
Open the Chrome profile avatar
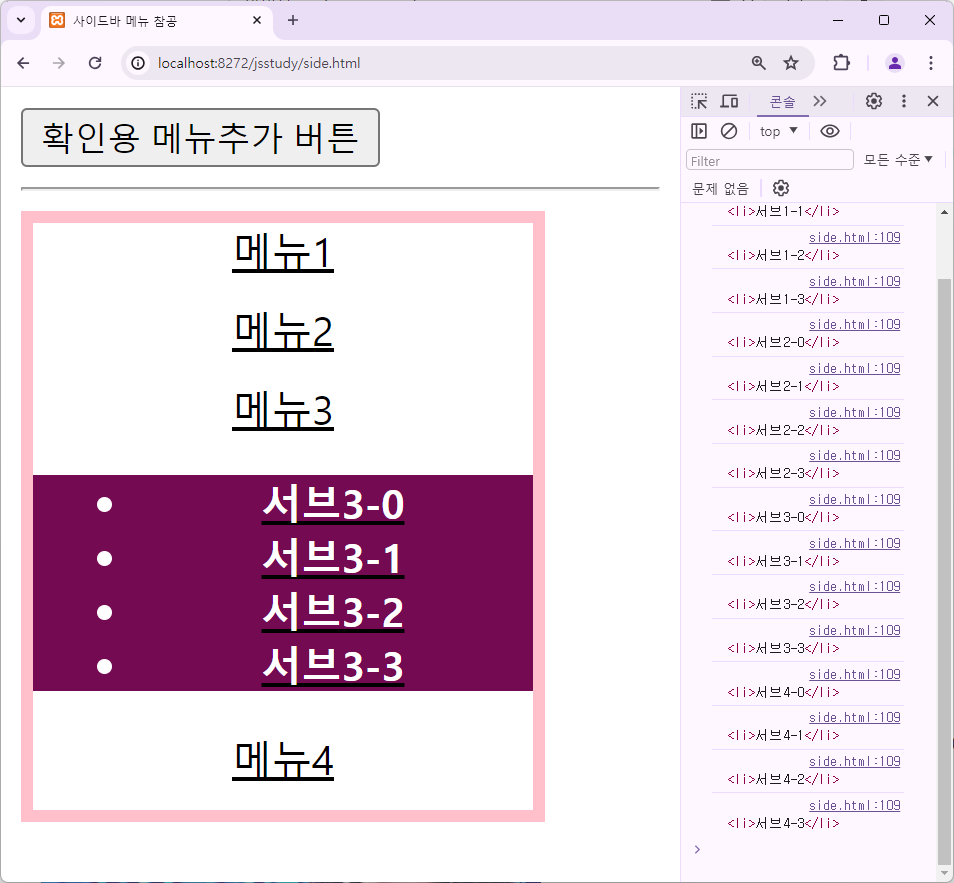coord(894,63)
